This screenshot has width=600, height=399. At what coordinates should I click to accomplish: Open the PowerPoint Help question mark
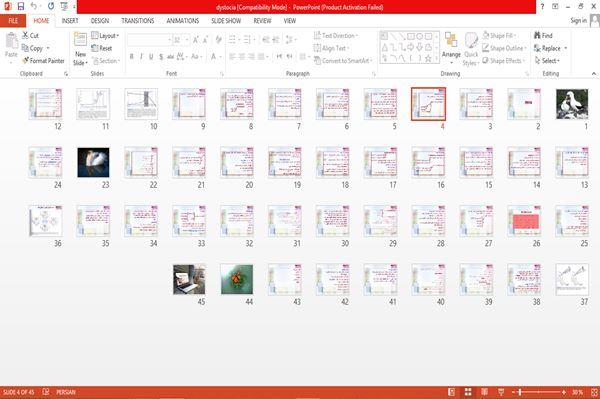pos(542,6)
